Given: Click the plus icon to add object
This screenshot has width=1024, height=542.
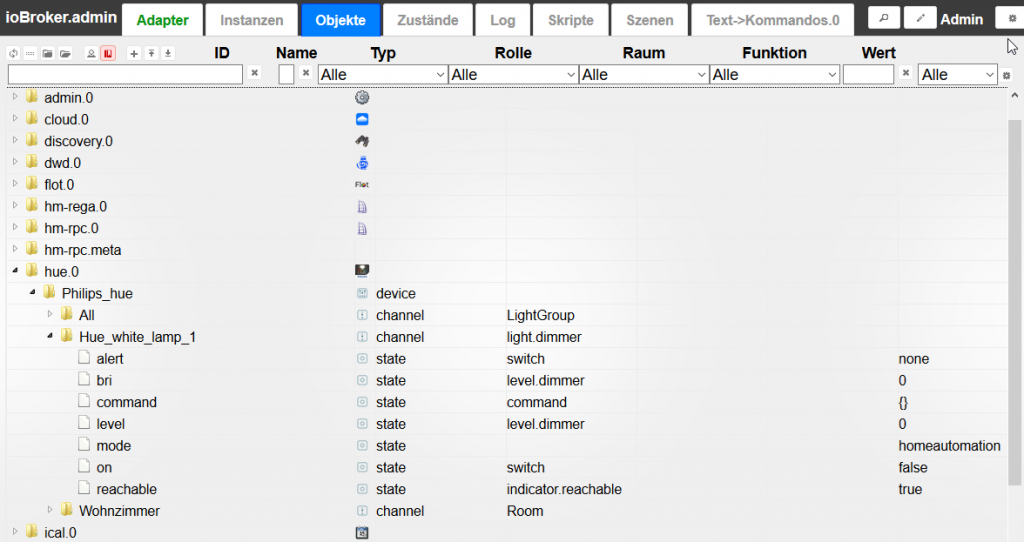Looking at the screenshot, I should (x=135, y=53).
